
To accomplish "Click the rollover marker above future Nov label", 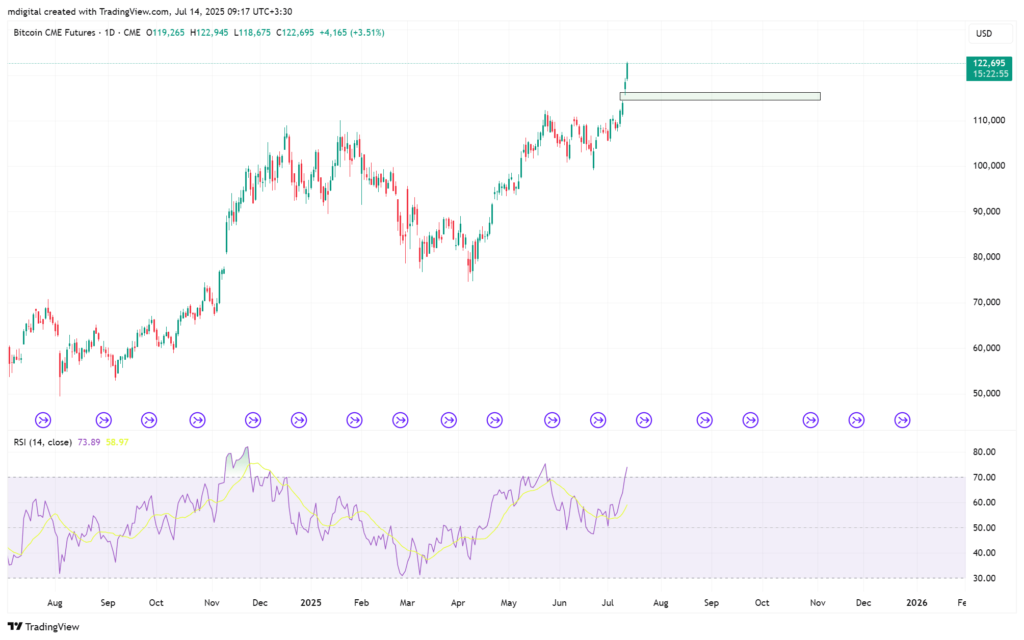I will [x=810, y=420].
